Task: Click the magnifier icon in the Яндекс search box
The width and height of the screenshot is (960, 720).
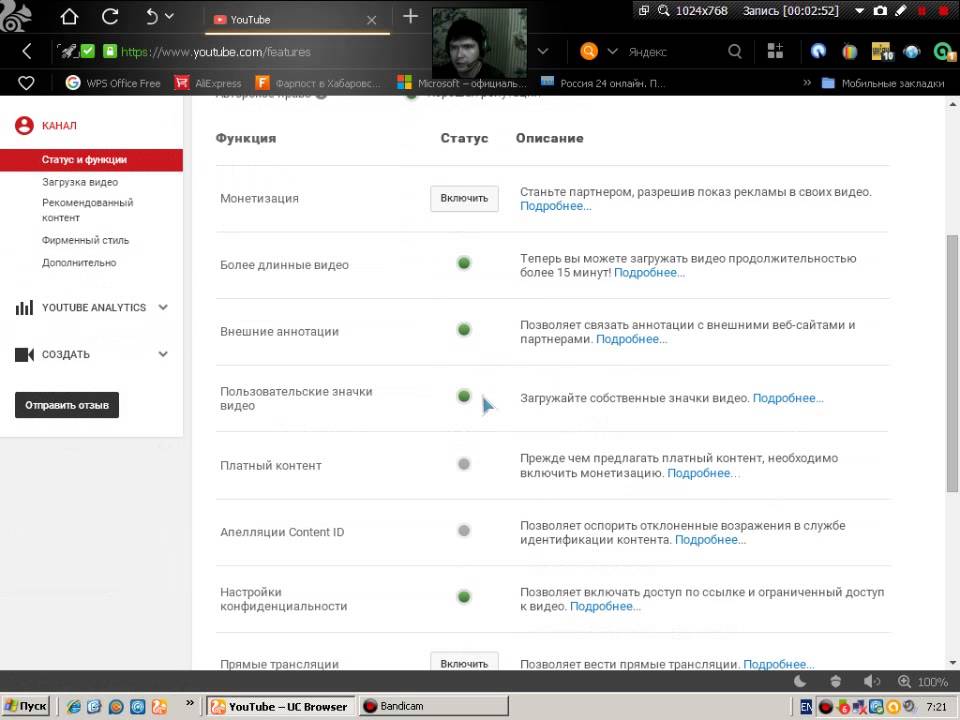Action: [x=735, y=51]
